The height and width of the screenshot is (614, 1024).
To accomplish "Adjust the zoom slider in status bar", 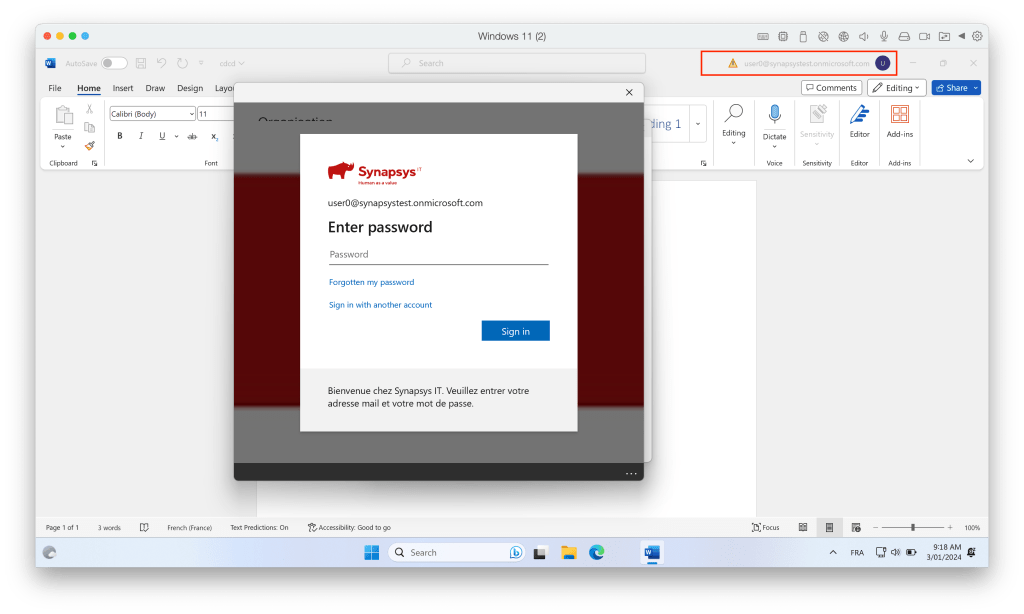I will (912, 527).
